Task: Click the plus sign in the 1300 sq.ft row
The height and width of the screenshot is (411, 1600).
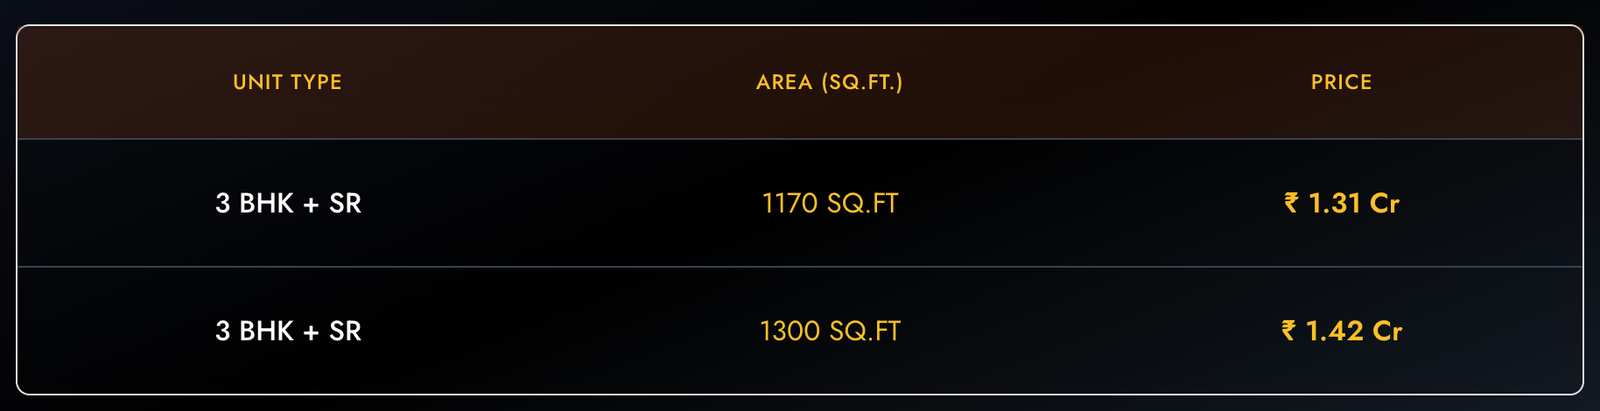Action: pyautogui.click(x=311, y=332)
